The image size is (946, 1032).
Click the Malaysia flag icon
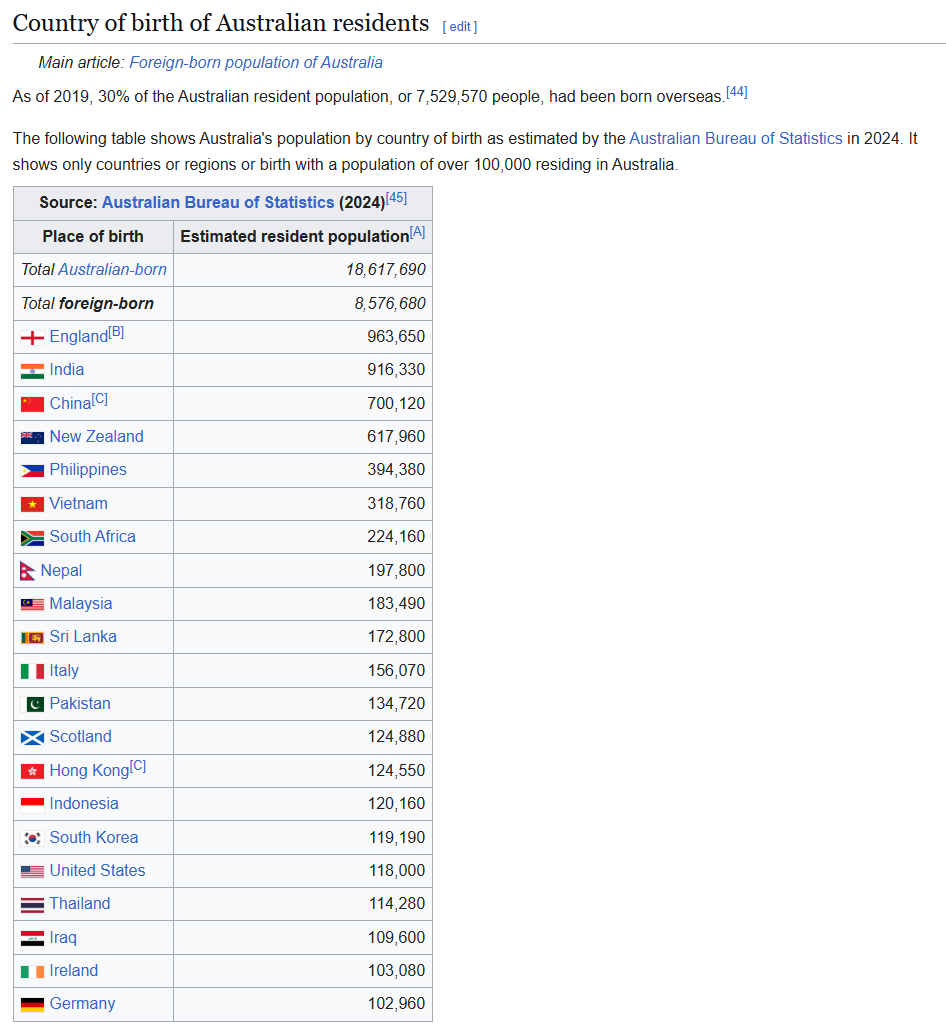click(32, 604)
